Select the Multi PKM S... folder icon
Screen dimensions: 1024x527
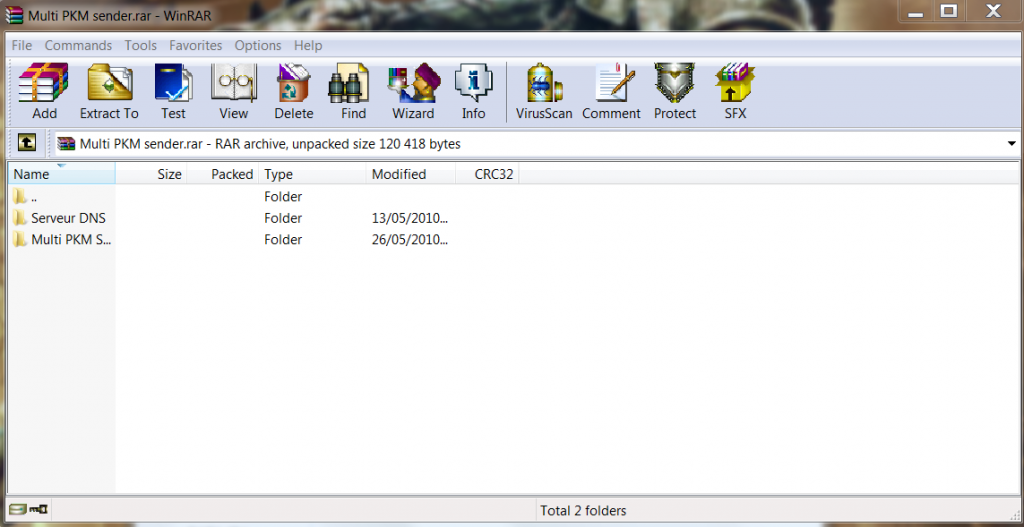click(x=20, y=240)
